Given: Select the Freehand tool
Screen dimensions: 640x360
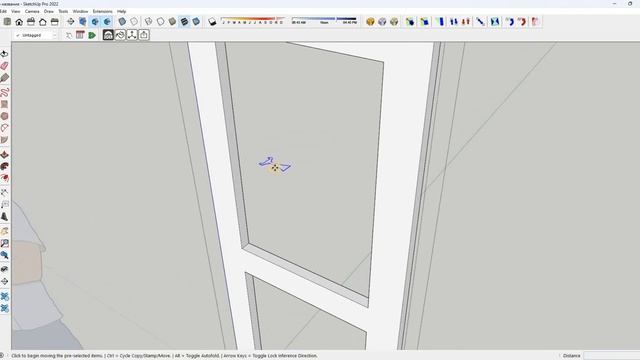Looking at the screenshot, I should click(x=4, y=92).
